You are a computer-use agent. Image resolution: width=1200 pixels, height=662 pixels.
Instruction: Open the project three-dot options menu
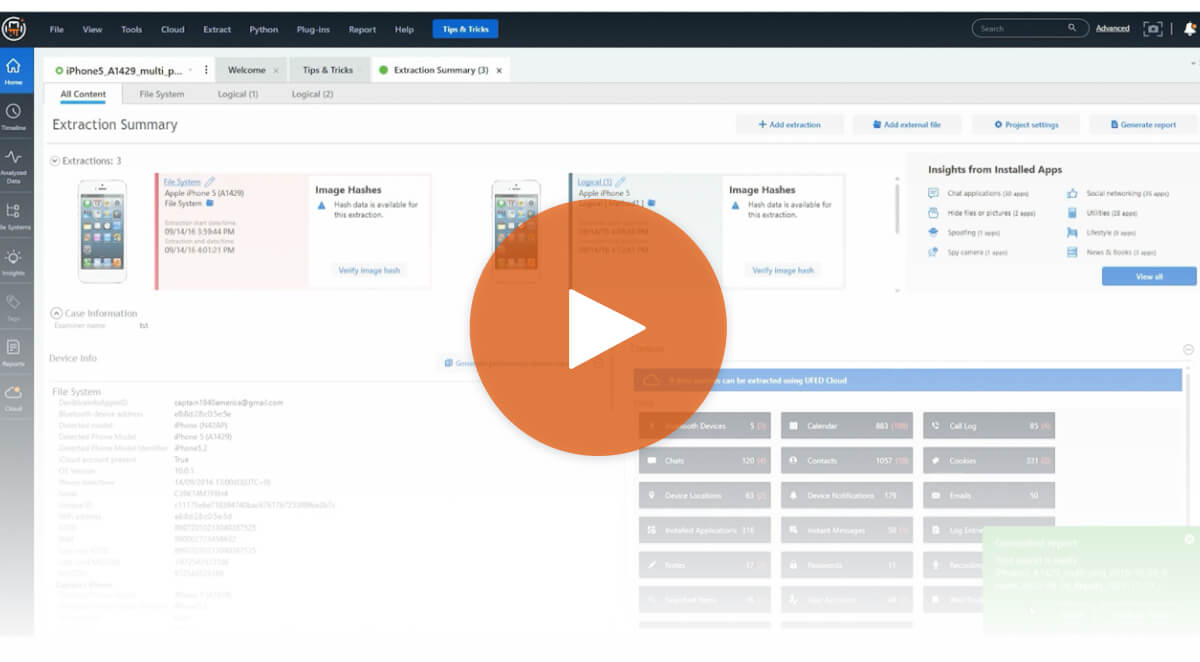206,70
